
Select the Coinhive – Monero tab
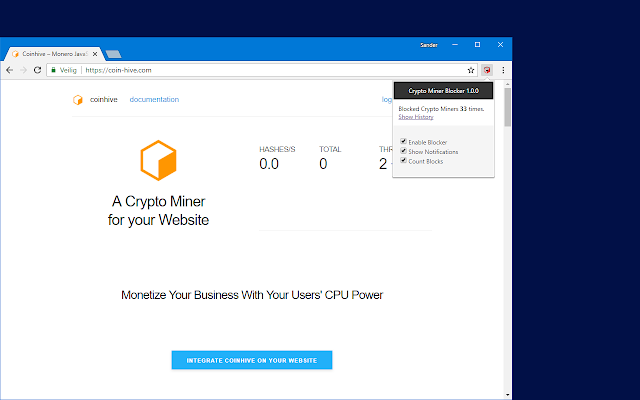click(x=53, y=54)
